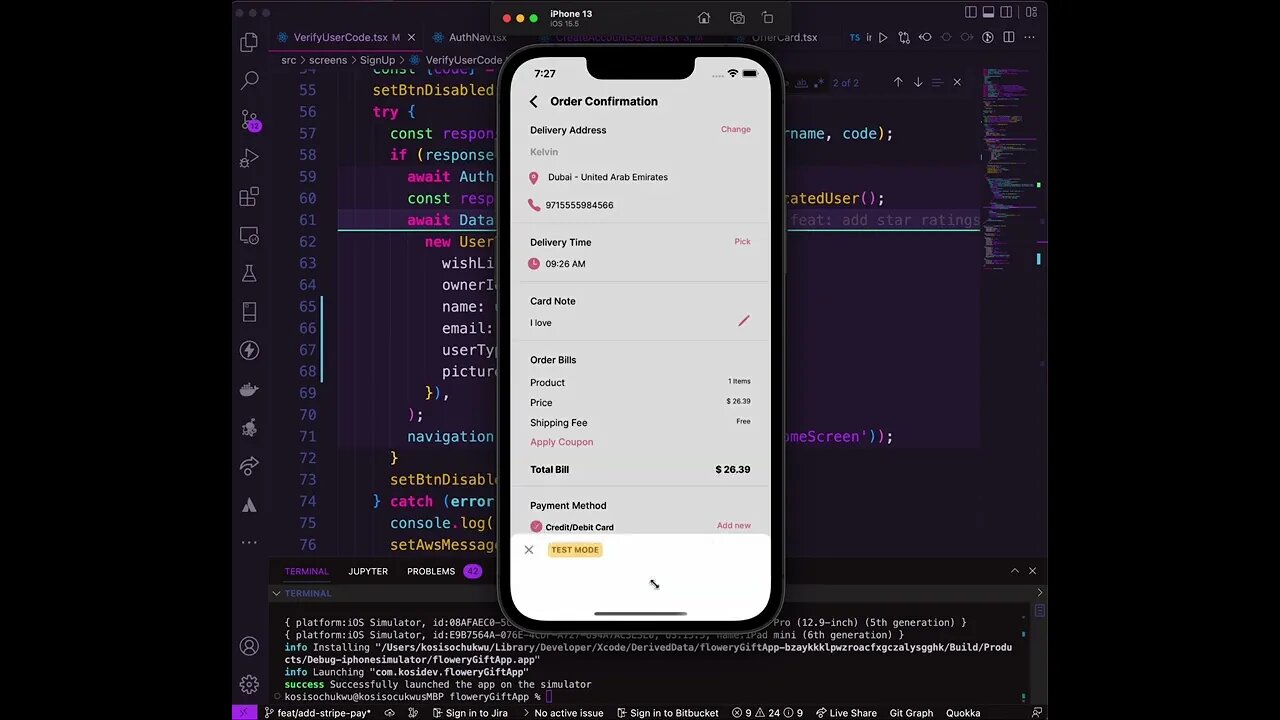Dismiss the TEST MODE payment sheet
Image resolution: width=1280 pixels, height=720 pixels.
(x=529, y=549)
